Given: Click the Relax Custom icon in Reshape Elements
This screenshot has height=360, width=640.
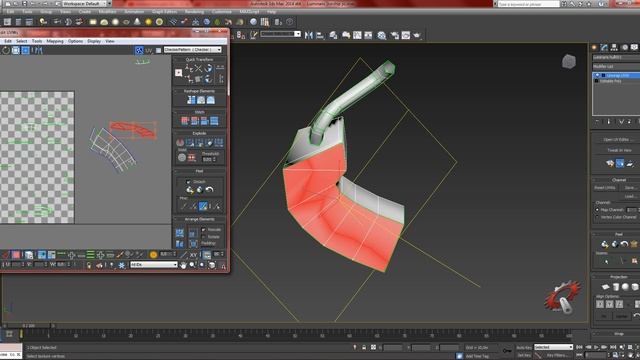Looking at the screenshot, I should (x=211, y=100).
